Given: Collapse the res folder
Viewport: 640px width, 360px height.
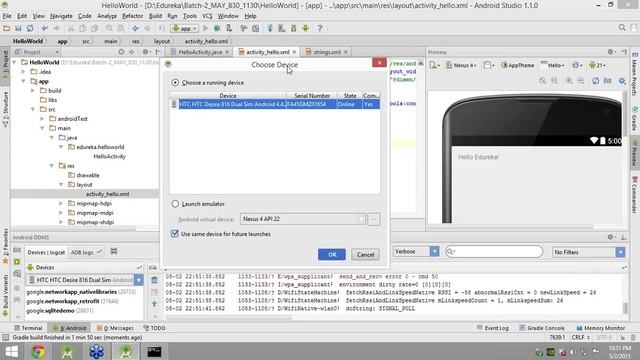Looking at the screenshot, I should click(x=51, y=166).
